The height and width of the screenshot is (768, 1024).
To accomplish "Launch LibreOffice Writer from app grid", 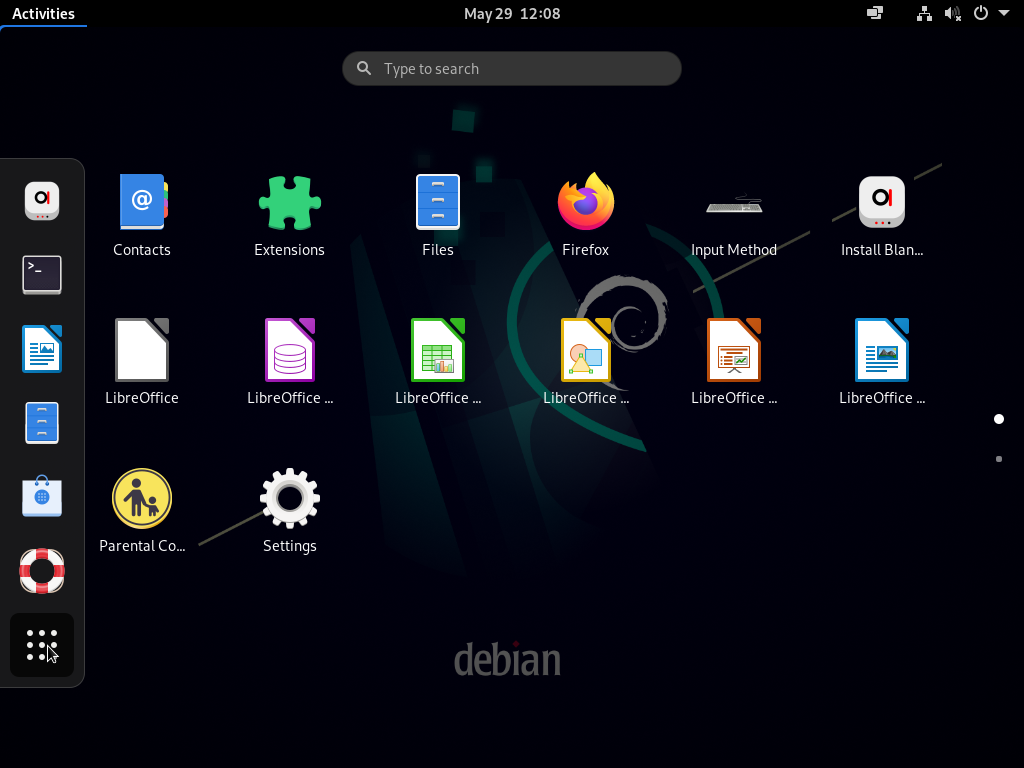I will point(882,362).
